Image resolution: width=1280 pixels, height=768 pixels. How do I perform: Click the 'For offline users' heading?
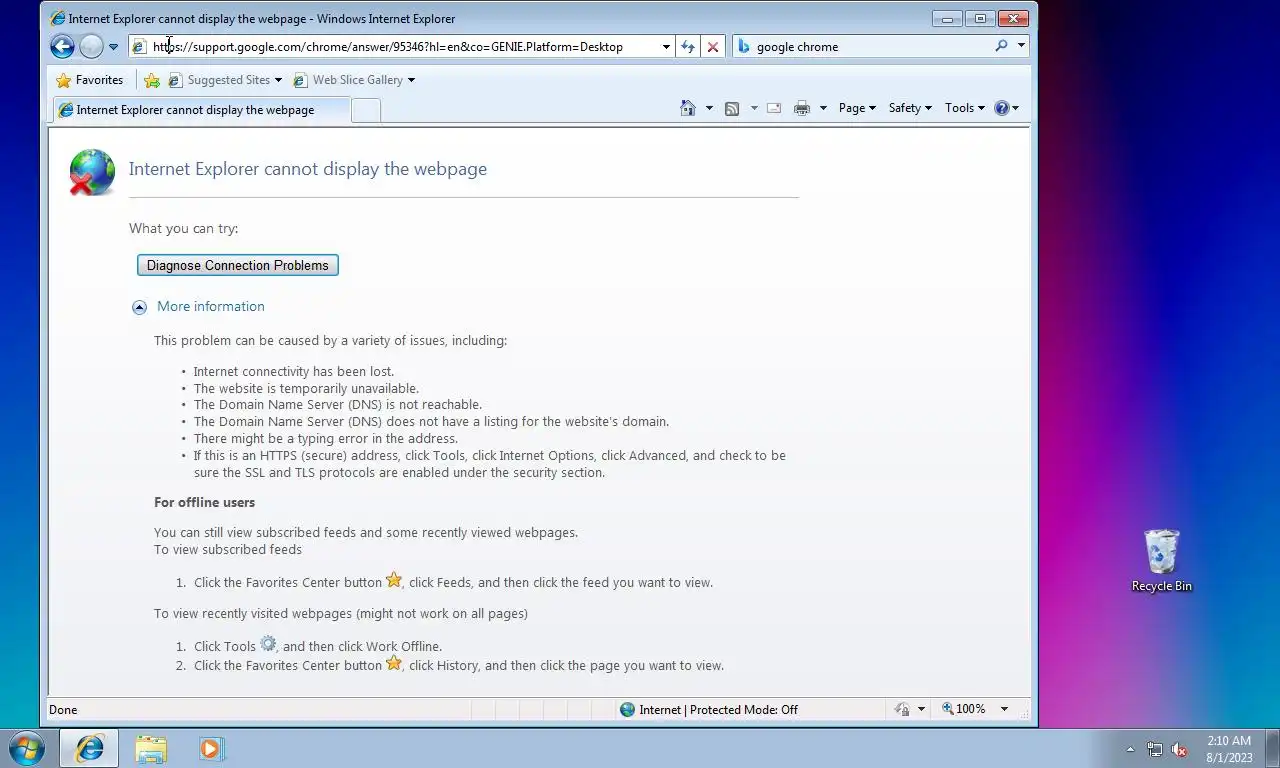click(x=204, y=502)
